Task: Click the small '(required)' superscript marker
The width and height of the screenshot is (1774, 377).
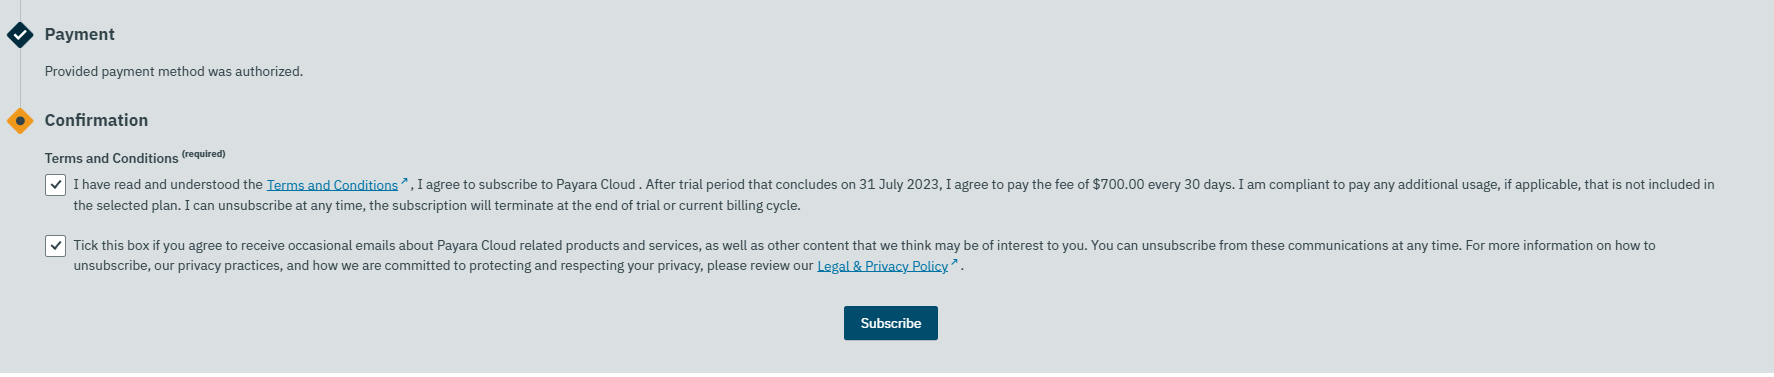Action: (204, 154)
